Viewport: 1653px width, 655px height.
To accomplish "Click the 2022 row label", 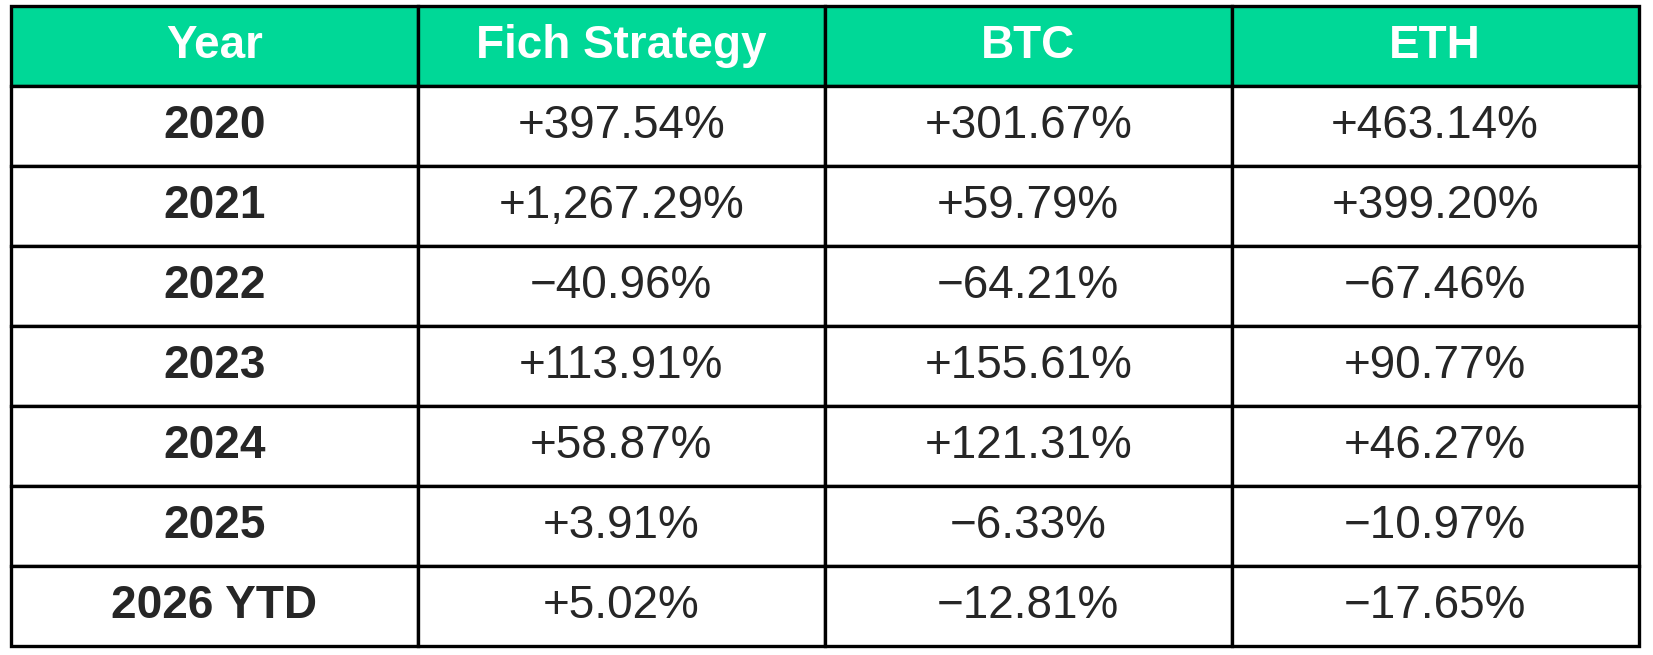I will tap(215, 286).
